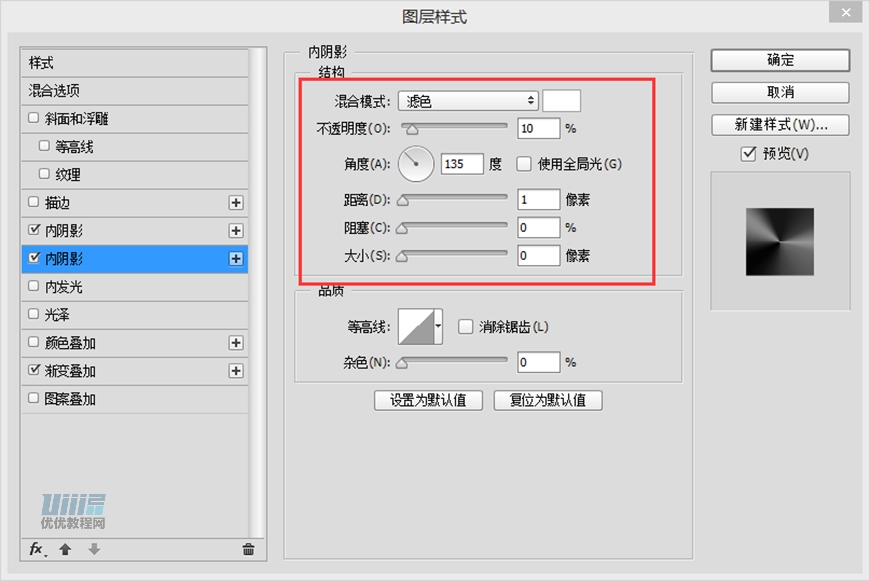Screen dimensions: 870x581
Task: Uncheck the first 内阴影 checkbox
Action: click(34, 229)
